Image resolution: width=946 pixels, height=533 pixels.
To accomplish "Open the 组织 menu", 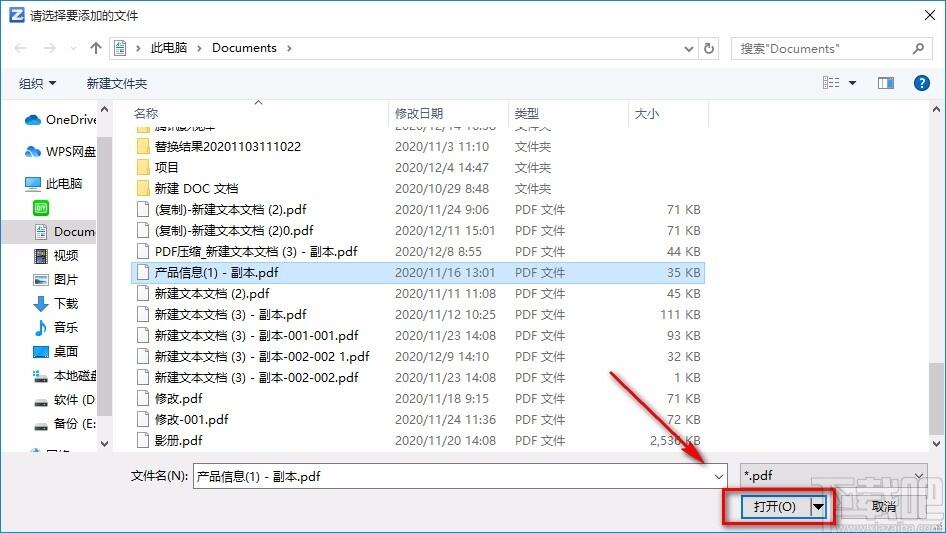I will tap(37, 83).
